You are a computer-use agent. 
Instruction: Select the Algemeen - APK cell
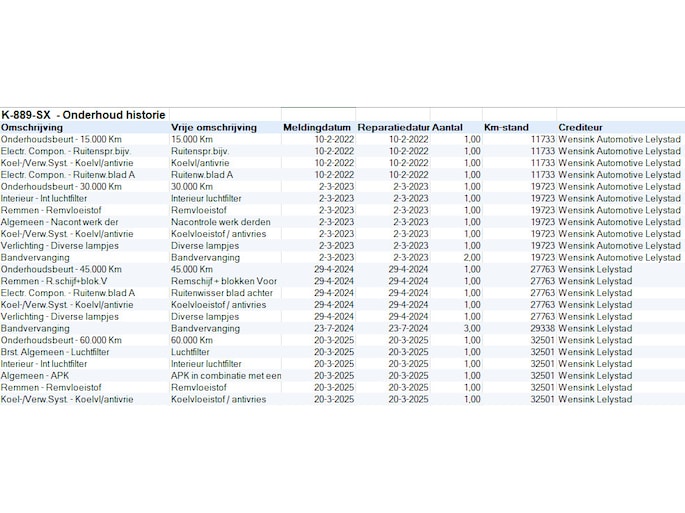click(35, 376)
